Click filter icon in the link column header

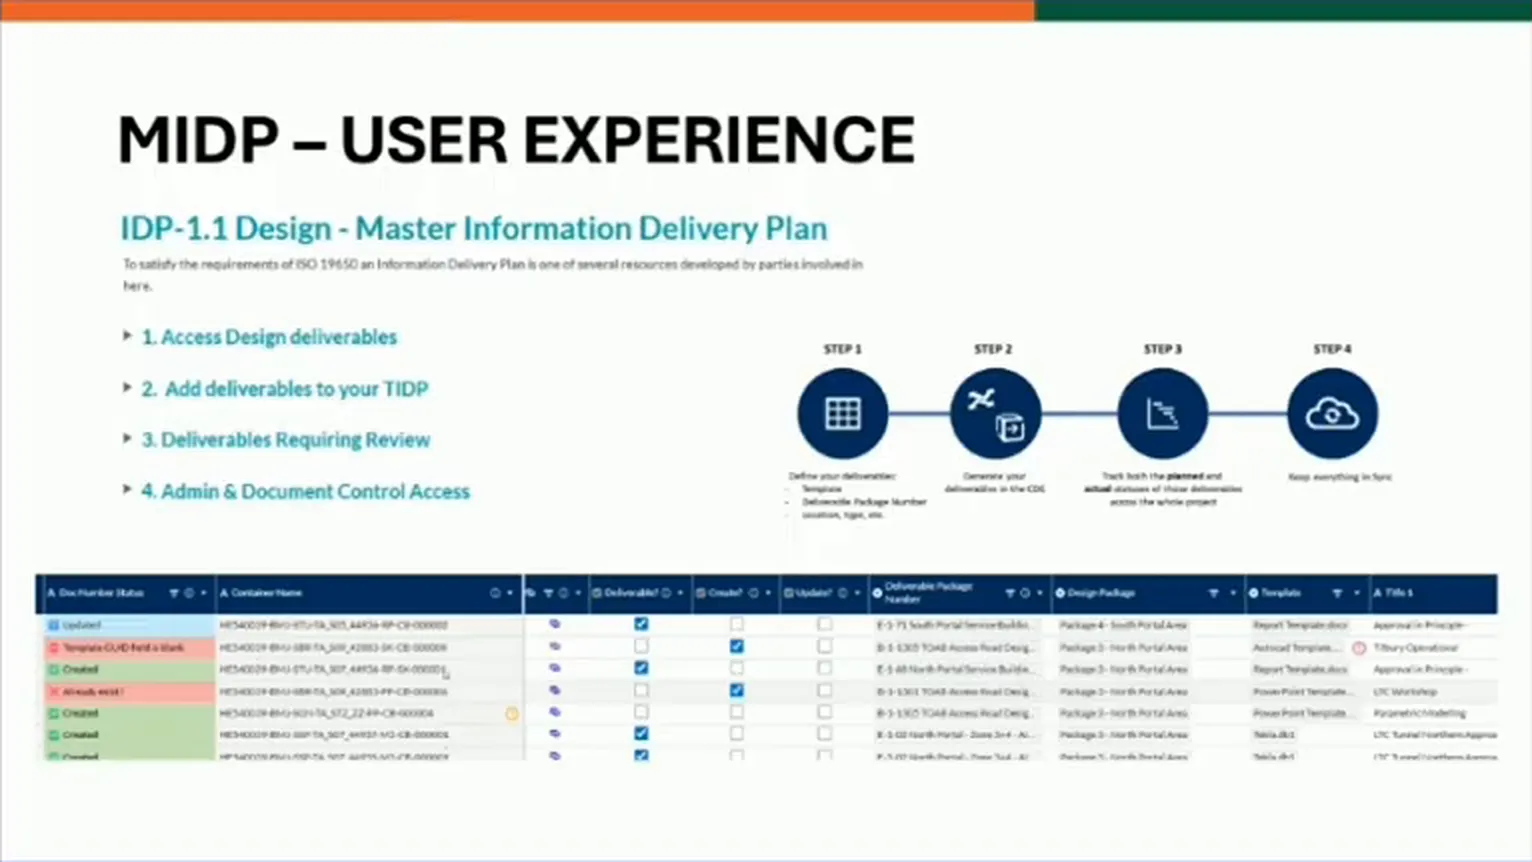click(548, 593)
